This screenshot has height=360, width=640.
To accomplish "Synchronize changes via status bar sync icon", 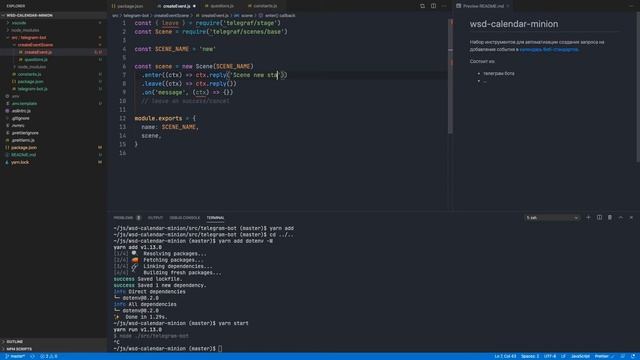I will click(x=32, y=356).
